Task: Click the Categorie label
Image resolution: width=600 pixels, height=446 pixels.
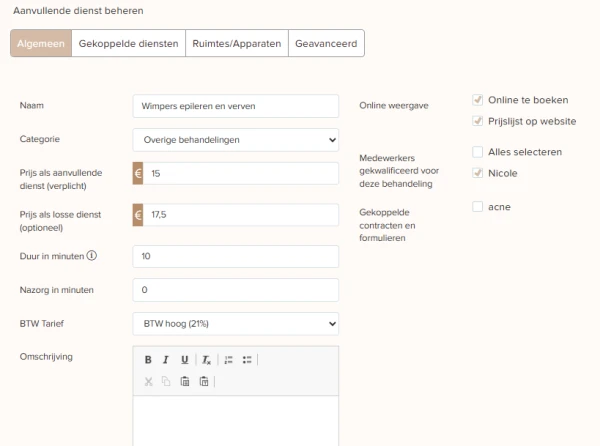Action: tap(40, 139)
